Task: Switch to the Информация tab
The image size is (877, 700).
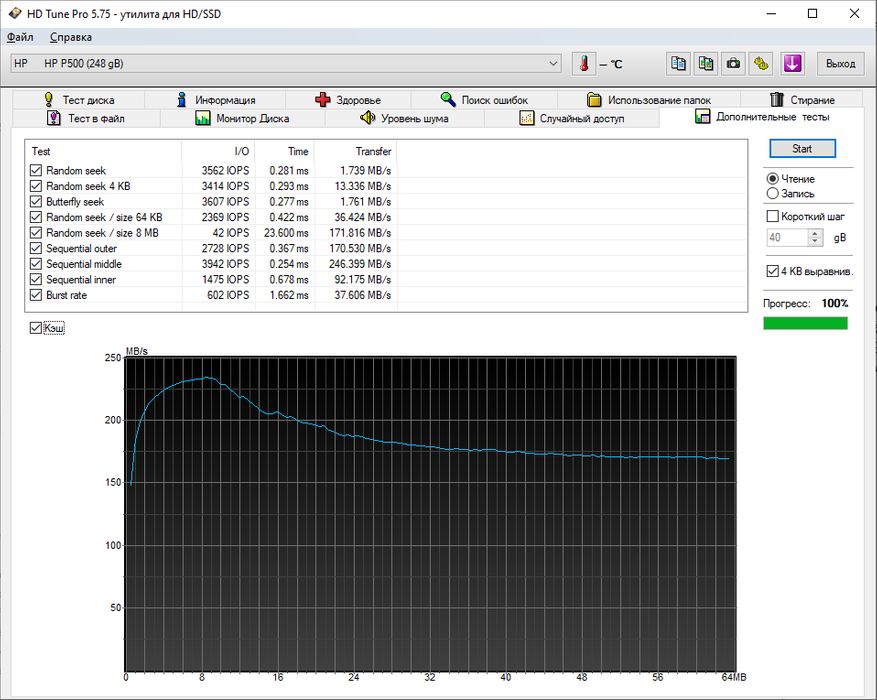Action: [x=215, y=100]
